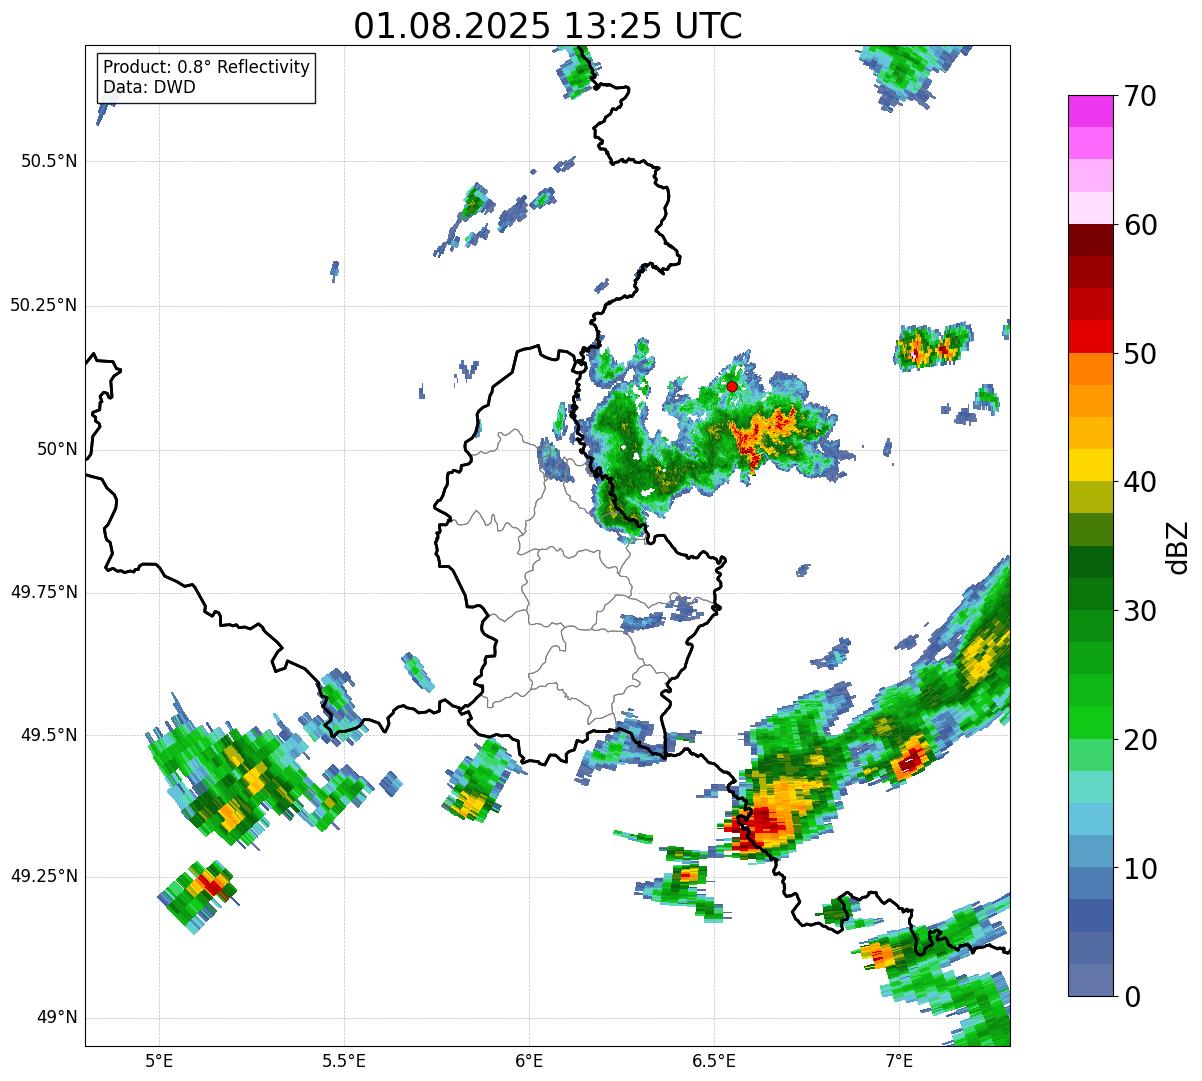Image resolution: width=1202 pixels, height=1081 pixels.
Task: Pick the magenta top colorbar swatch
Action: point(1090,111)
